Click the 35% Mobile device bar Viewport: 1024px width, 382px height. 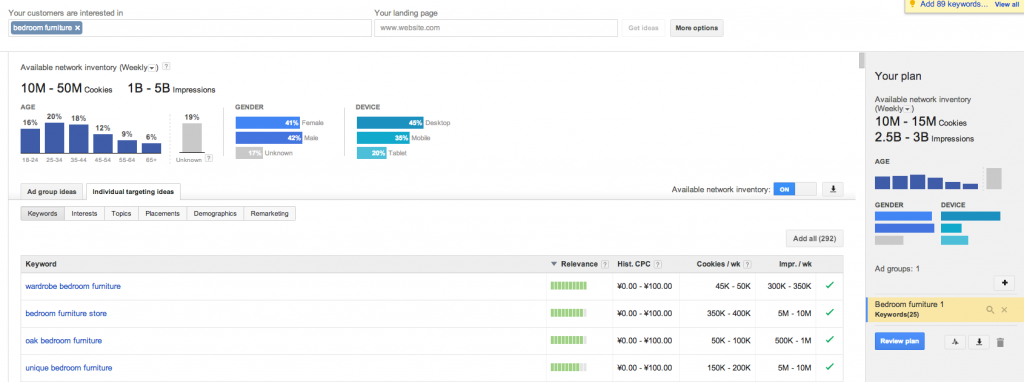pos(383,138)
